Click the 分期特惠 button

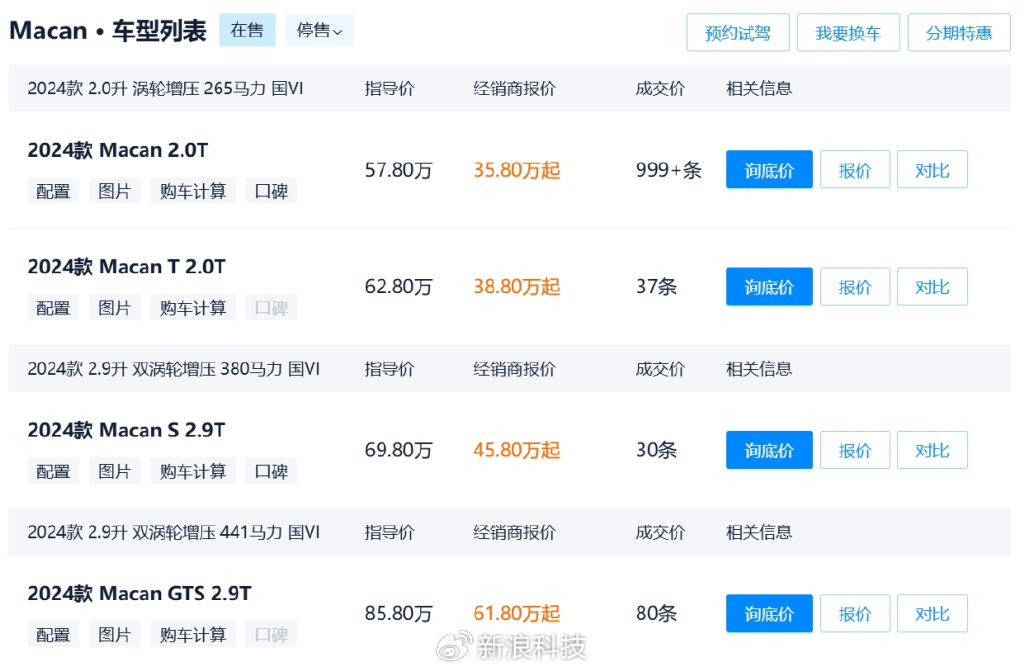pos(959,33)
